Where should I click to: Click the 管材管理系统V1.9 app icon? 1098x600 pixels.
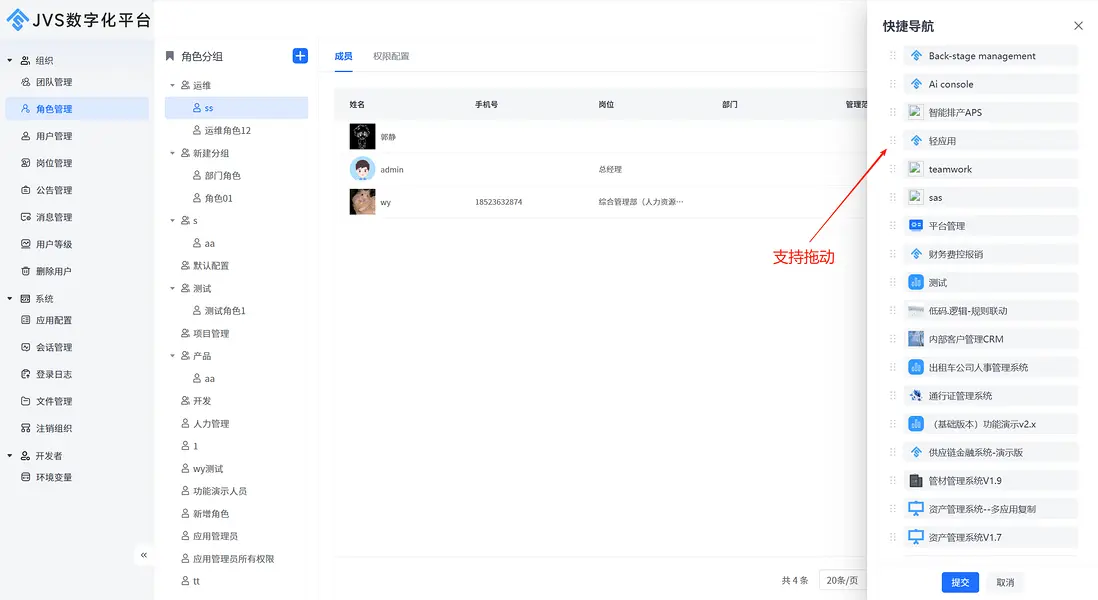pos(916,480)
